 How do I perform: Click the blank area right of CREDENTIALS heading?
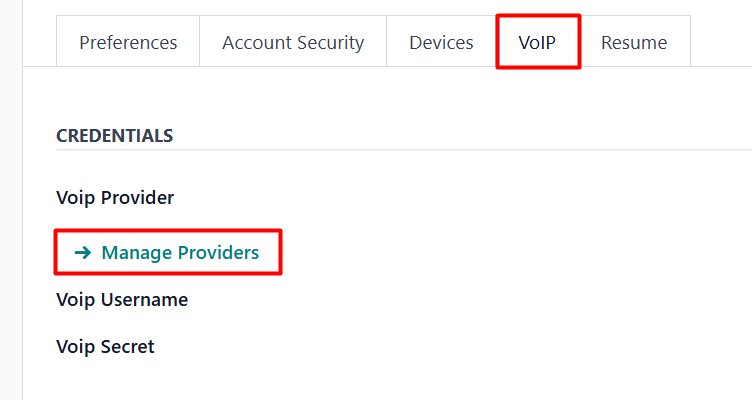450,135
